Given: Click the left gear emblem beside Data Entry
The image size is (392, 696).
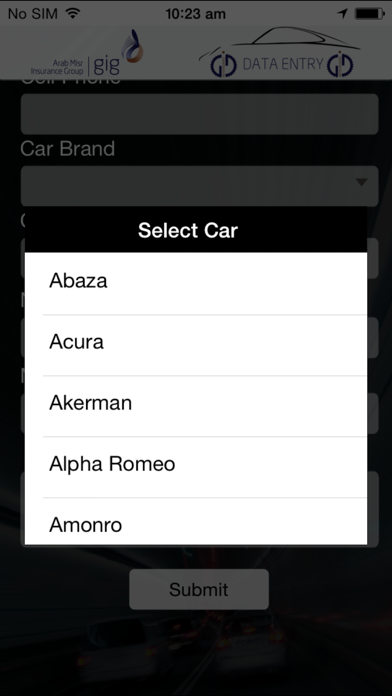Looking at the screenshot, I should [x=223, y=65].
